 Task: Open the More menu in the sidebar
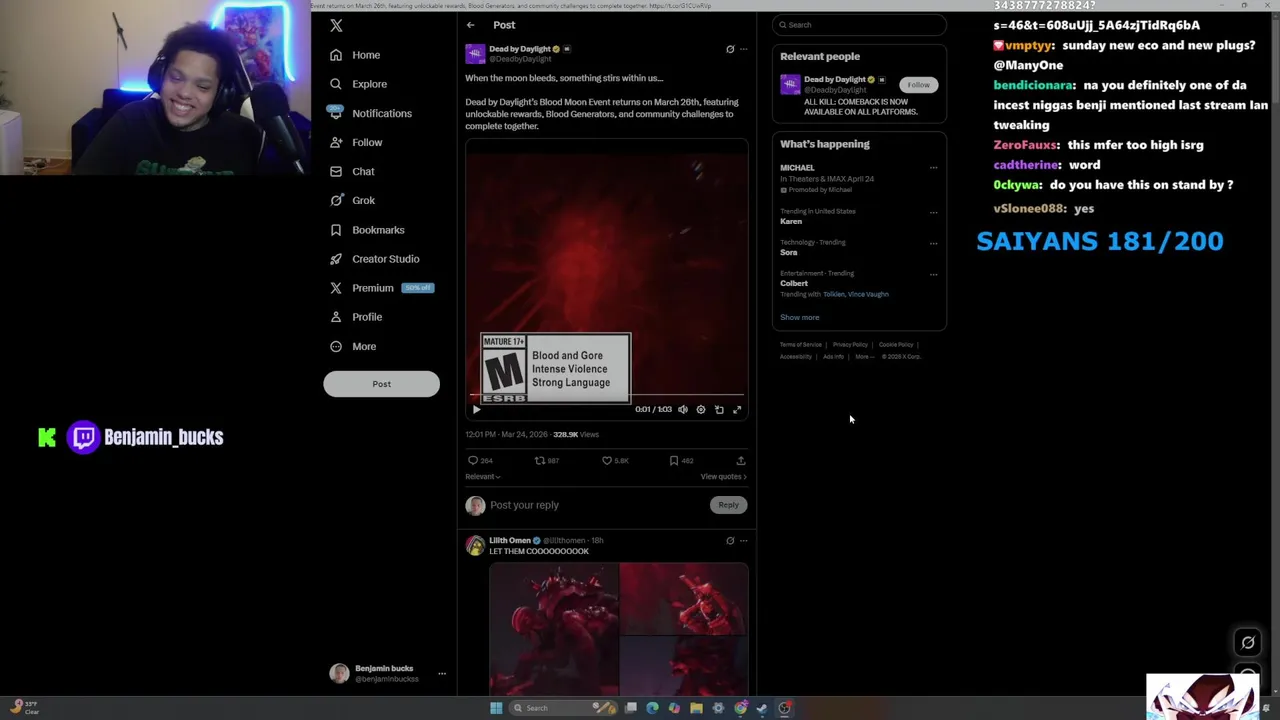pyautogui.click(x=364, y=346)
